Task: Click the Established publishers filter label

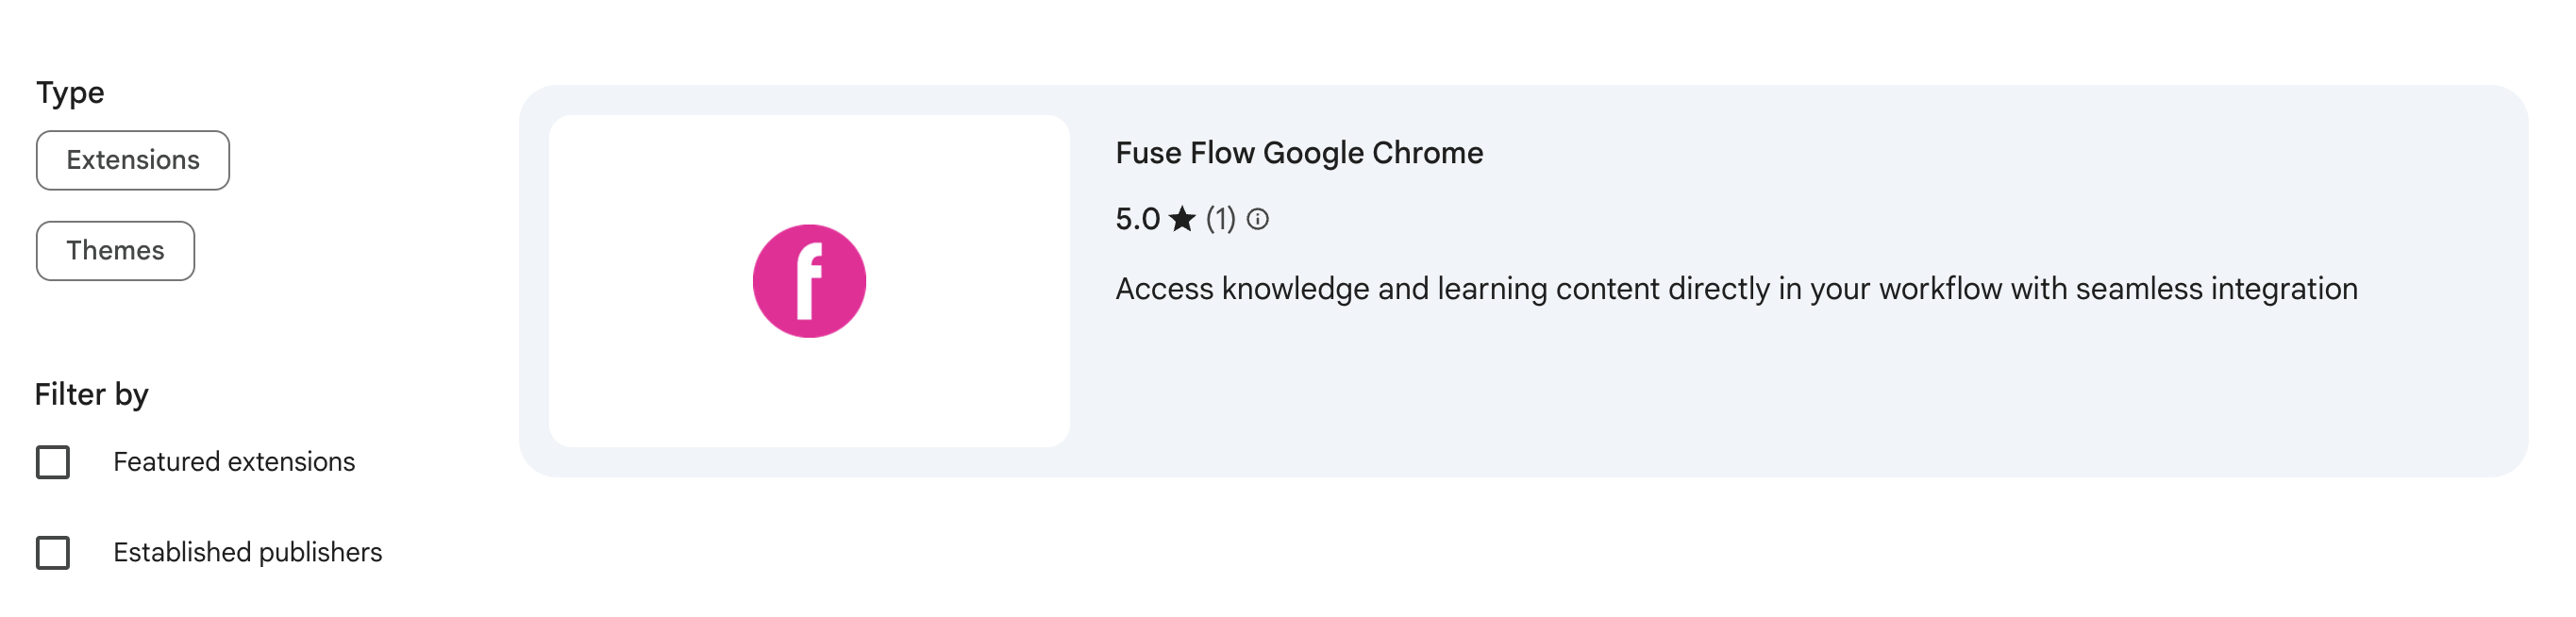Action: [x=247, y=552]
